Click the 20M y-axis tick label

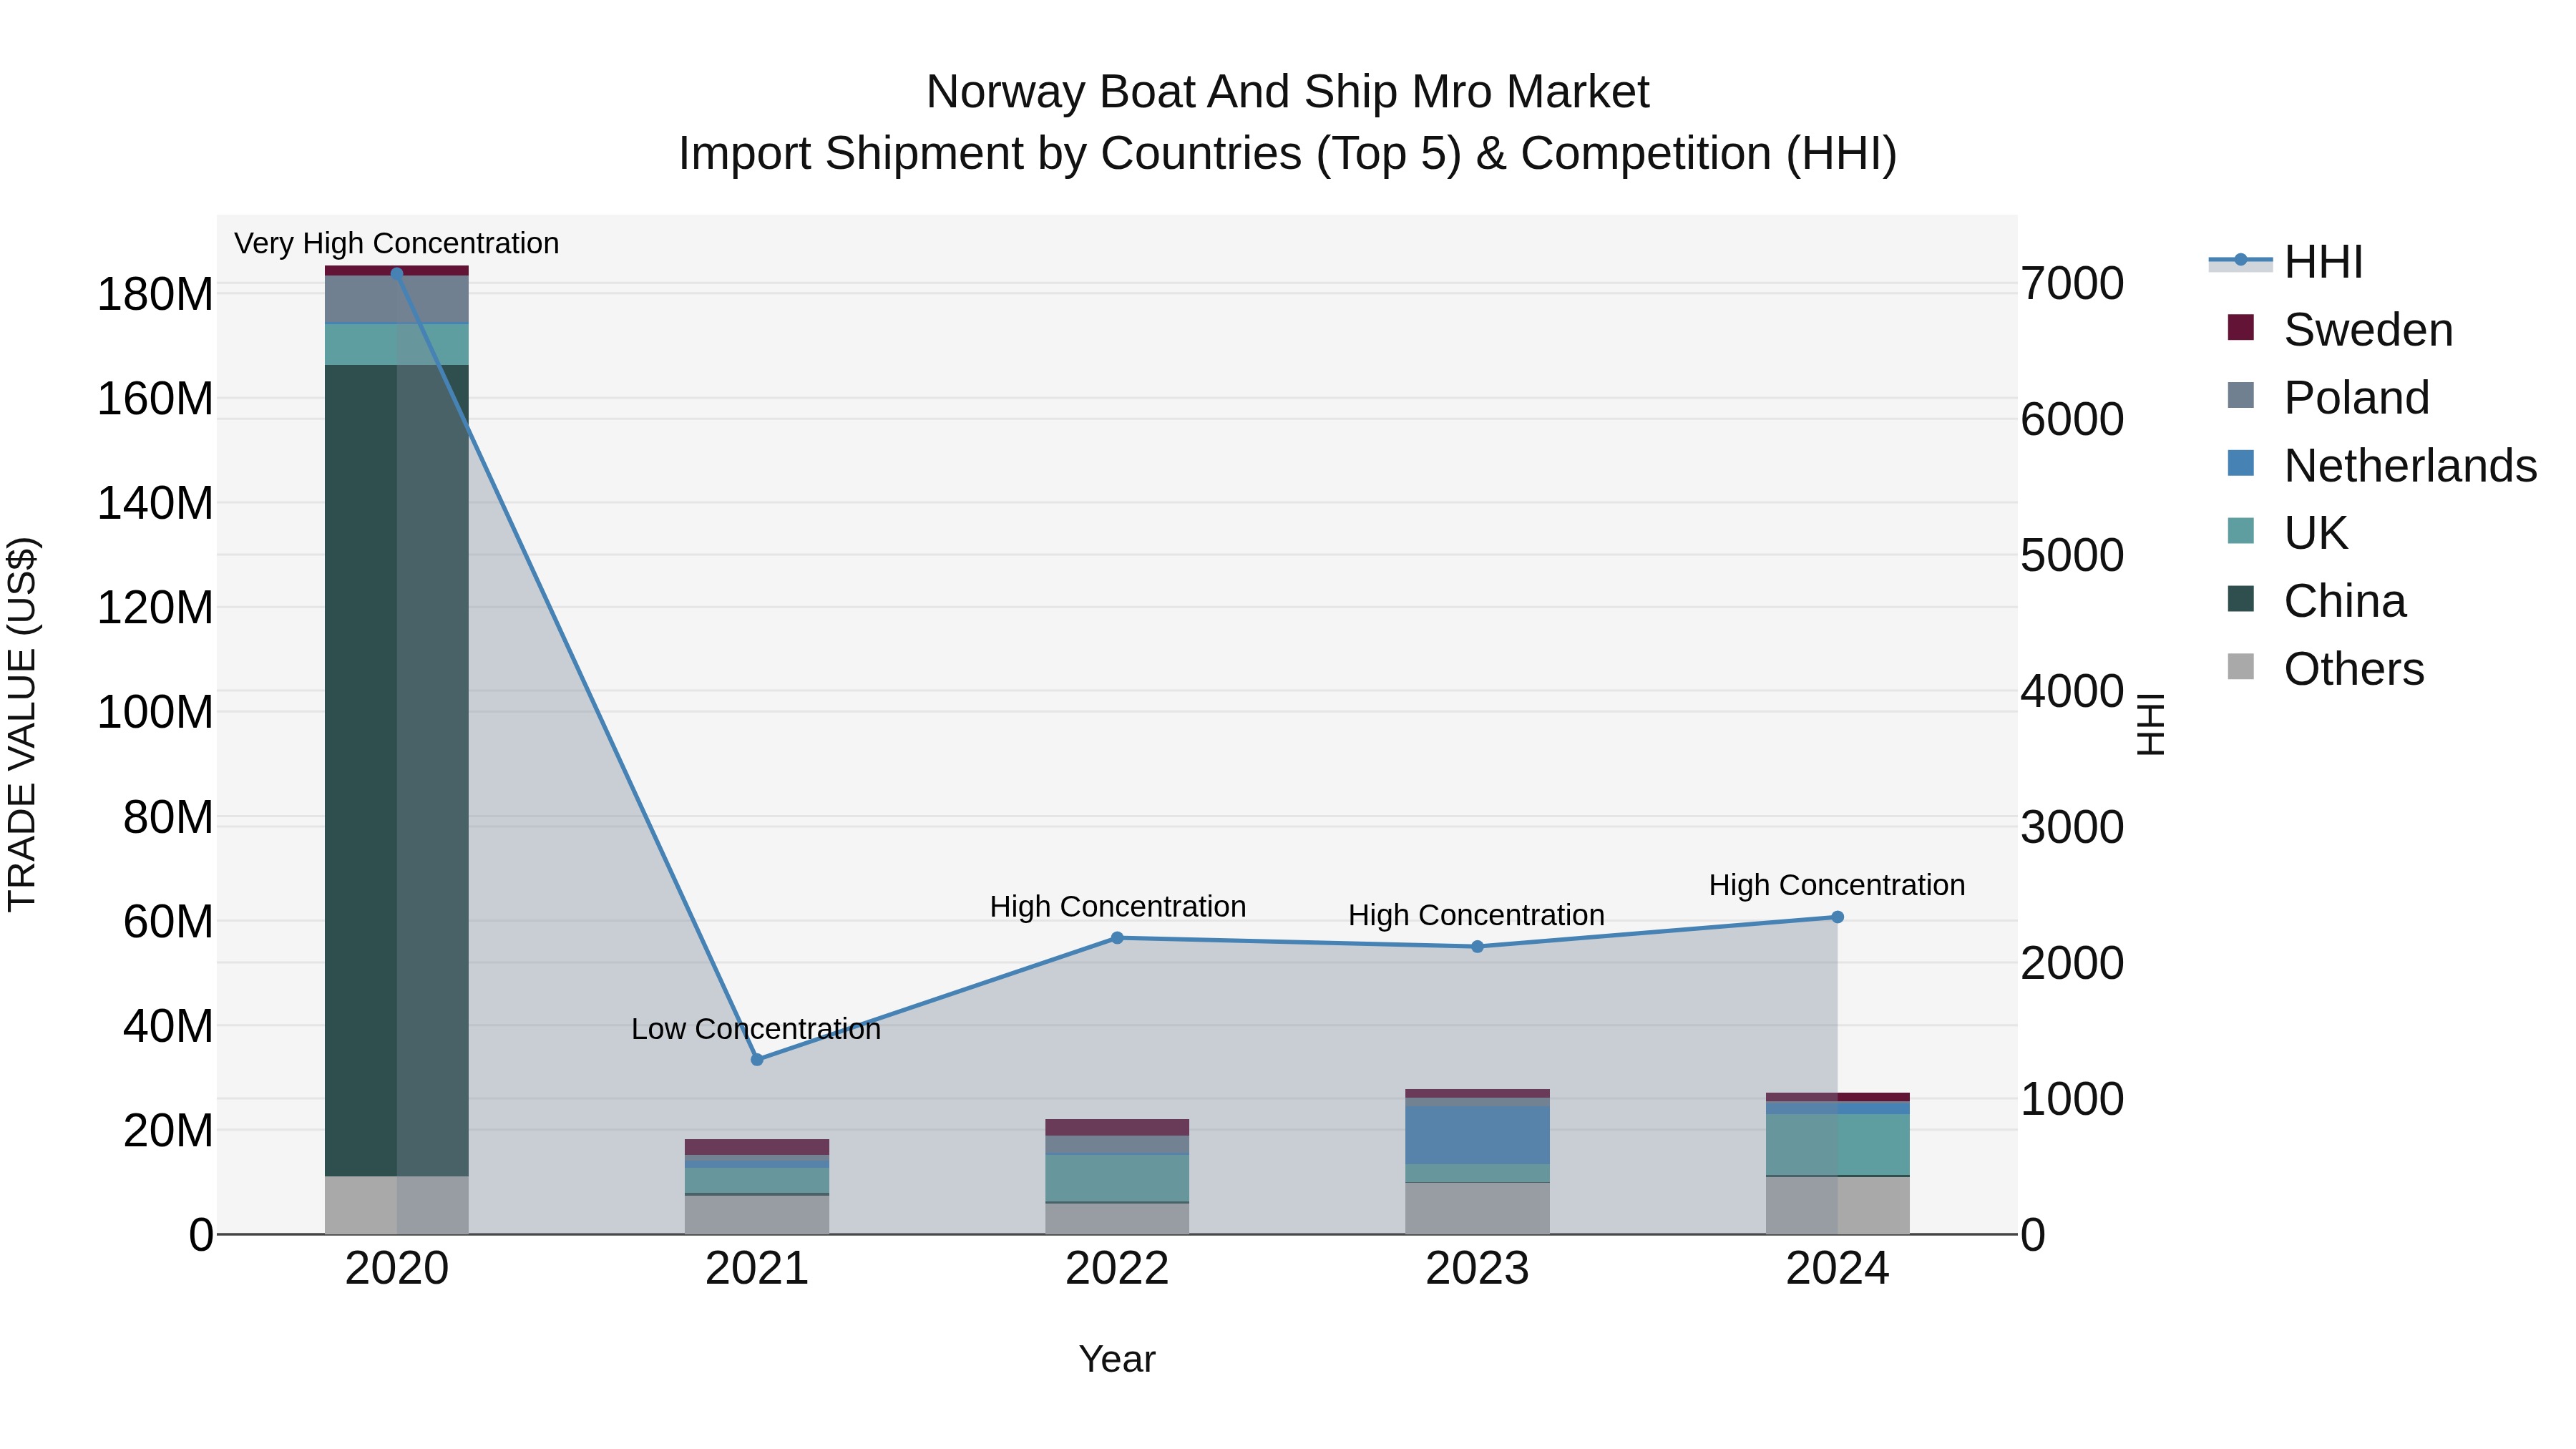click(x=168, y=1131)
